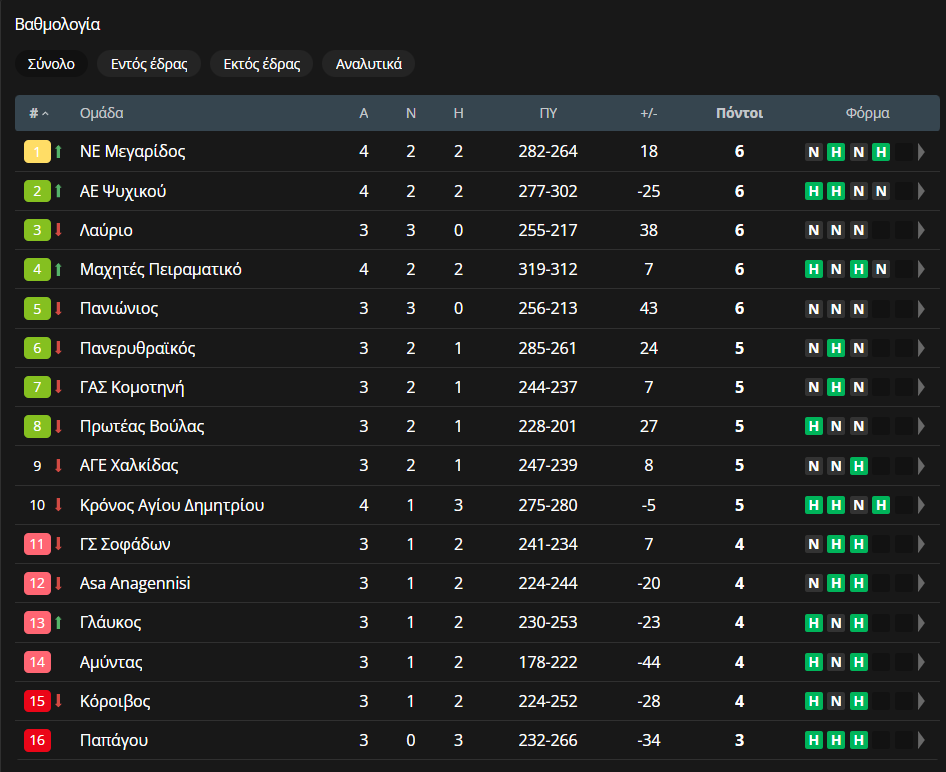
Task: Click the green up arrow beside Γλάυκος
Action: (x=59, y=622)
